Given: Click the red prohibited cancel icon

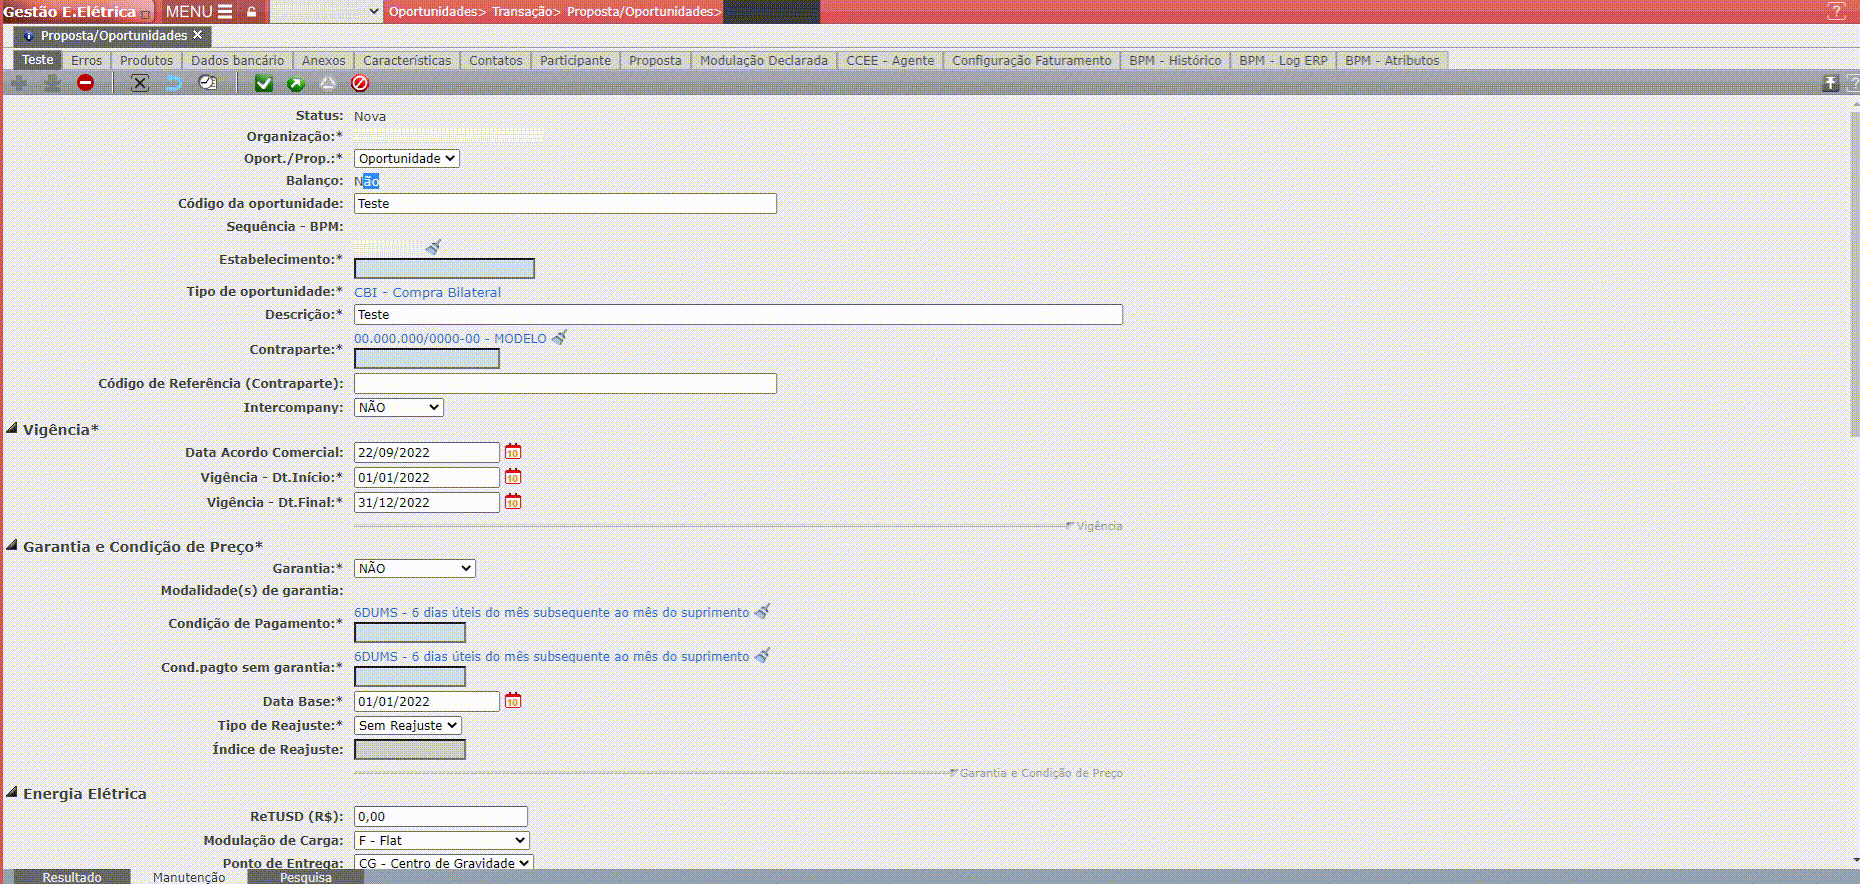Looking at the screenshot, I should click(x=360, y=83).
